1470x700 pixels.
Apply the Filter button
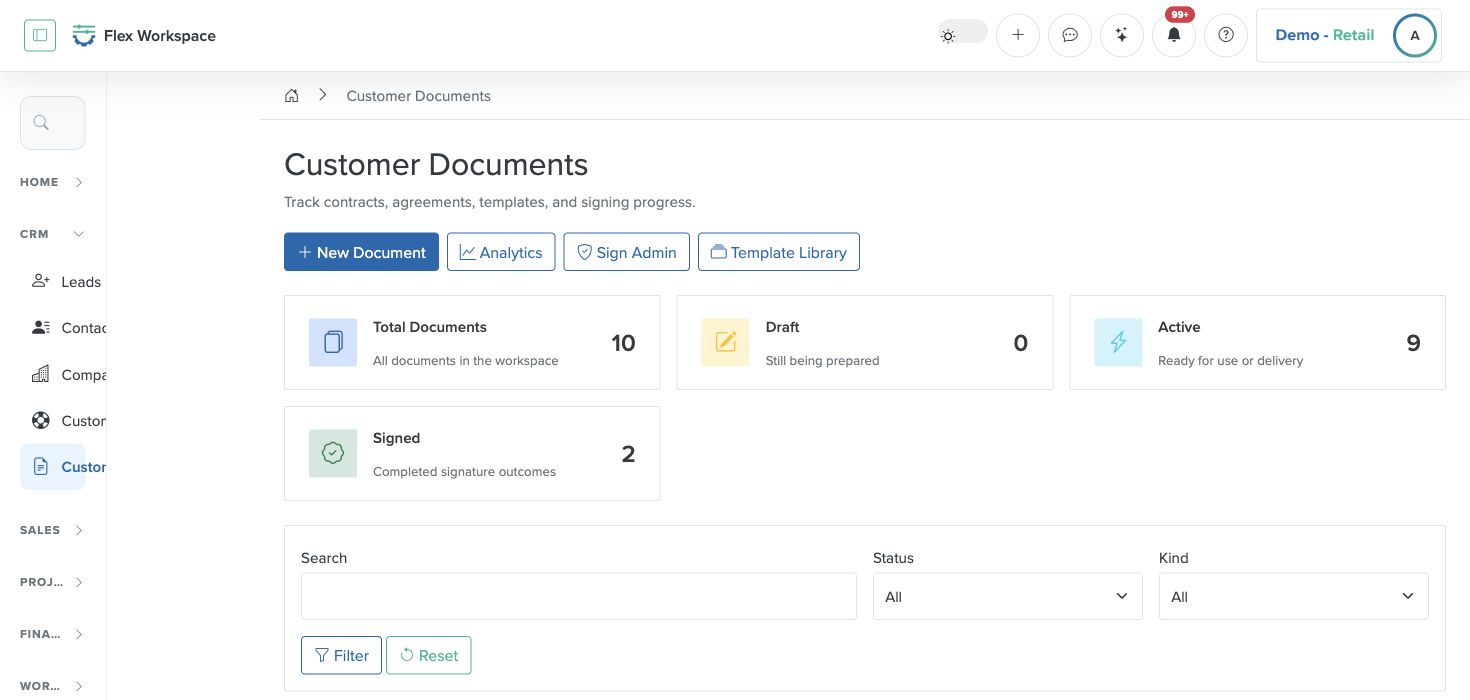pyautogui.click(x=341, y=655)
